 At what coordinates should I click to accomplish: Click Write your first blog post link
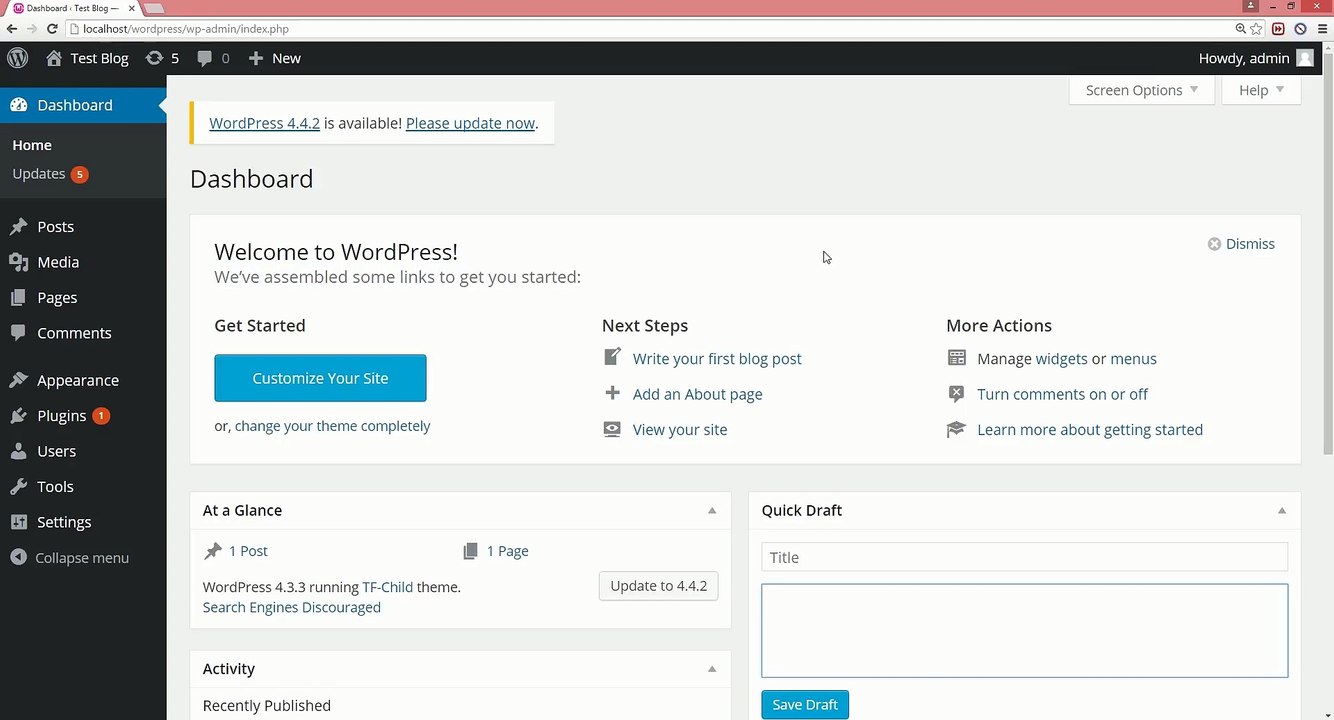pos(717,358)
